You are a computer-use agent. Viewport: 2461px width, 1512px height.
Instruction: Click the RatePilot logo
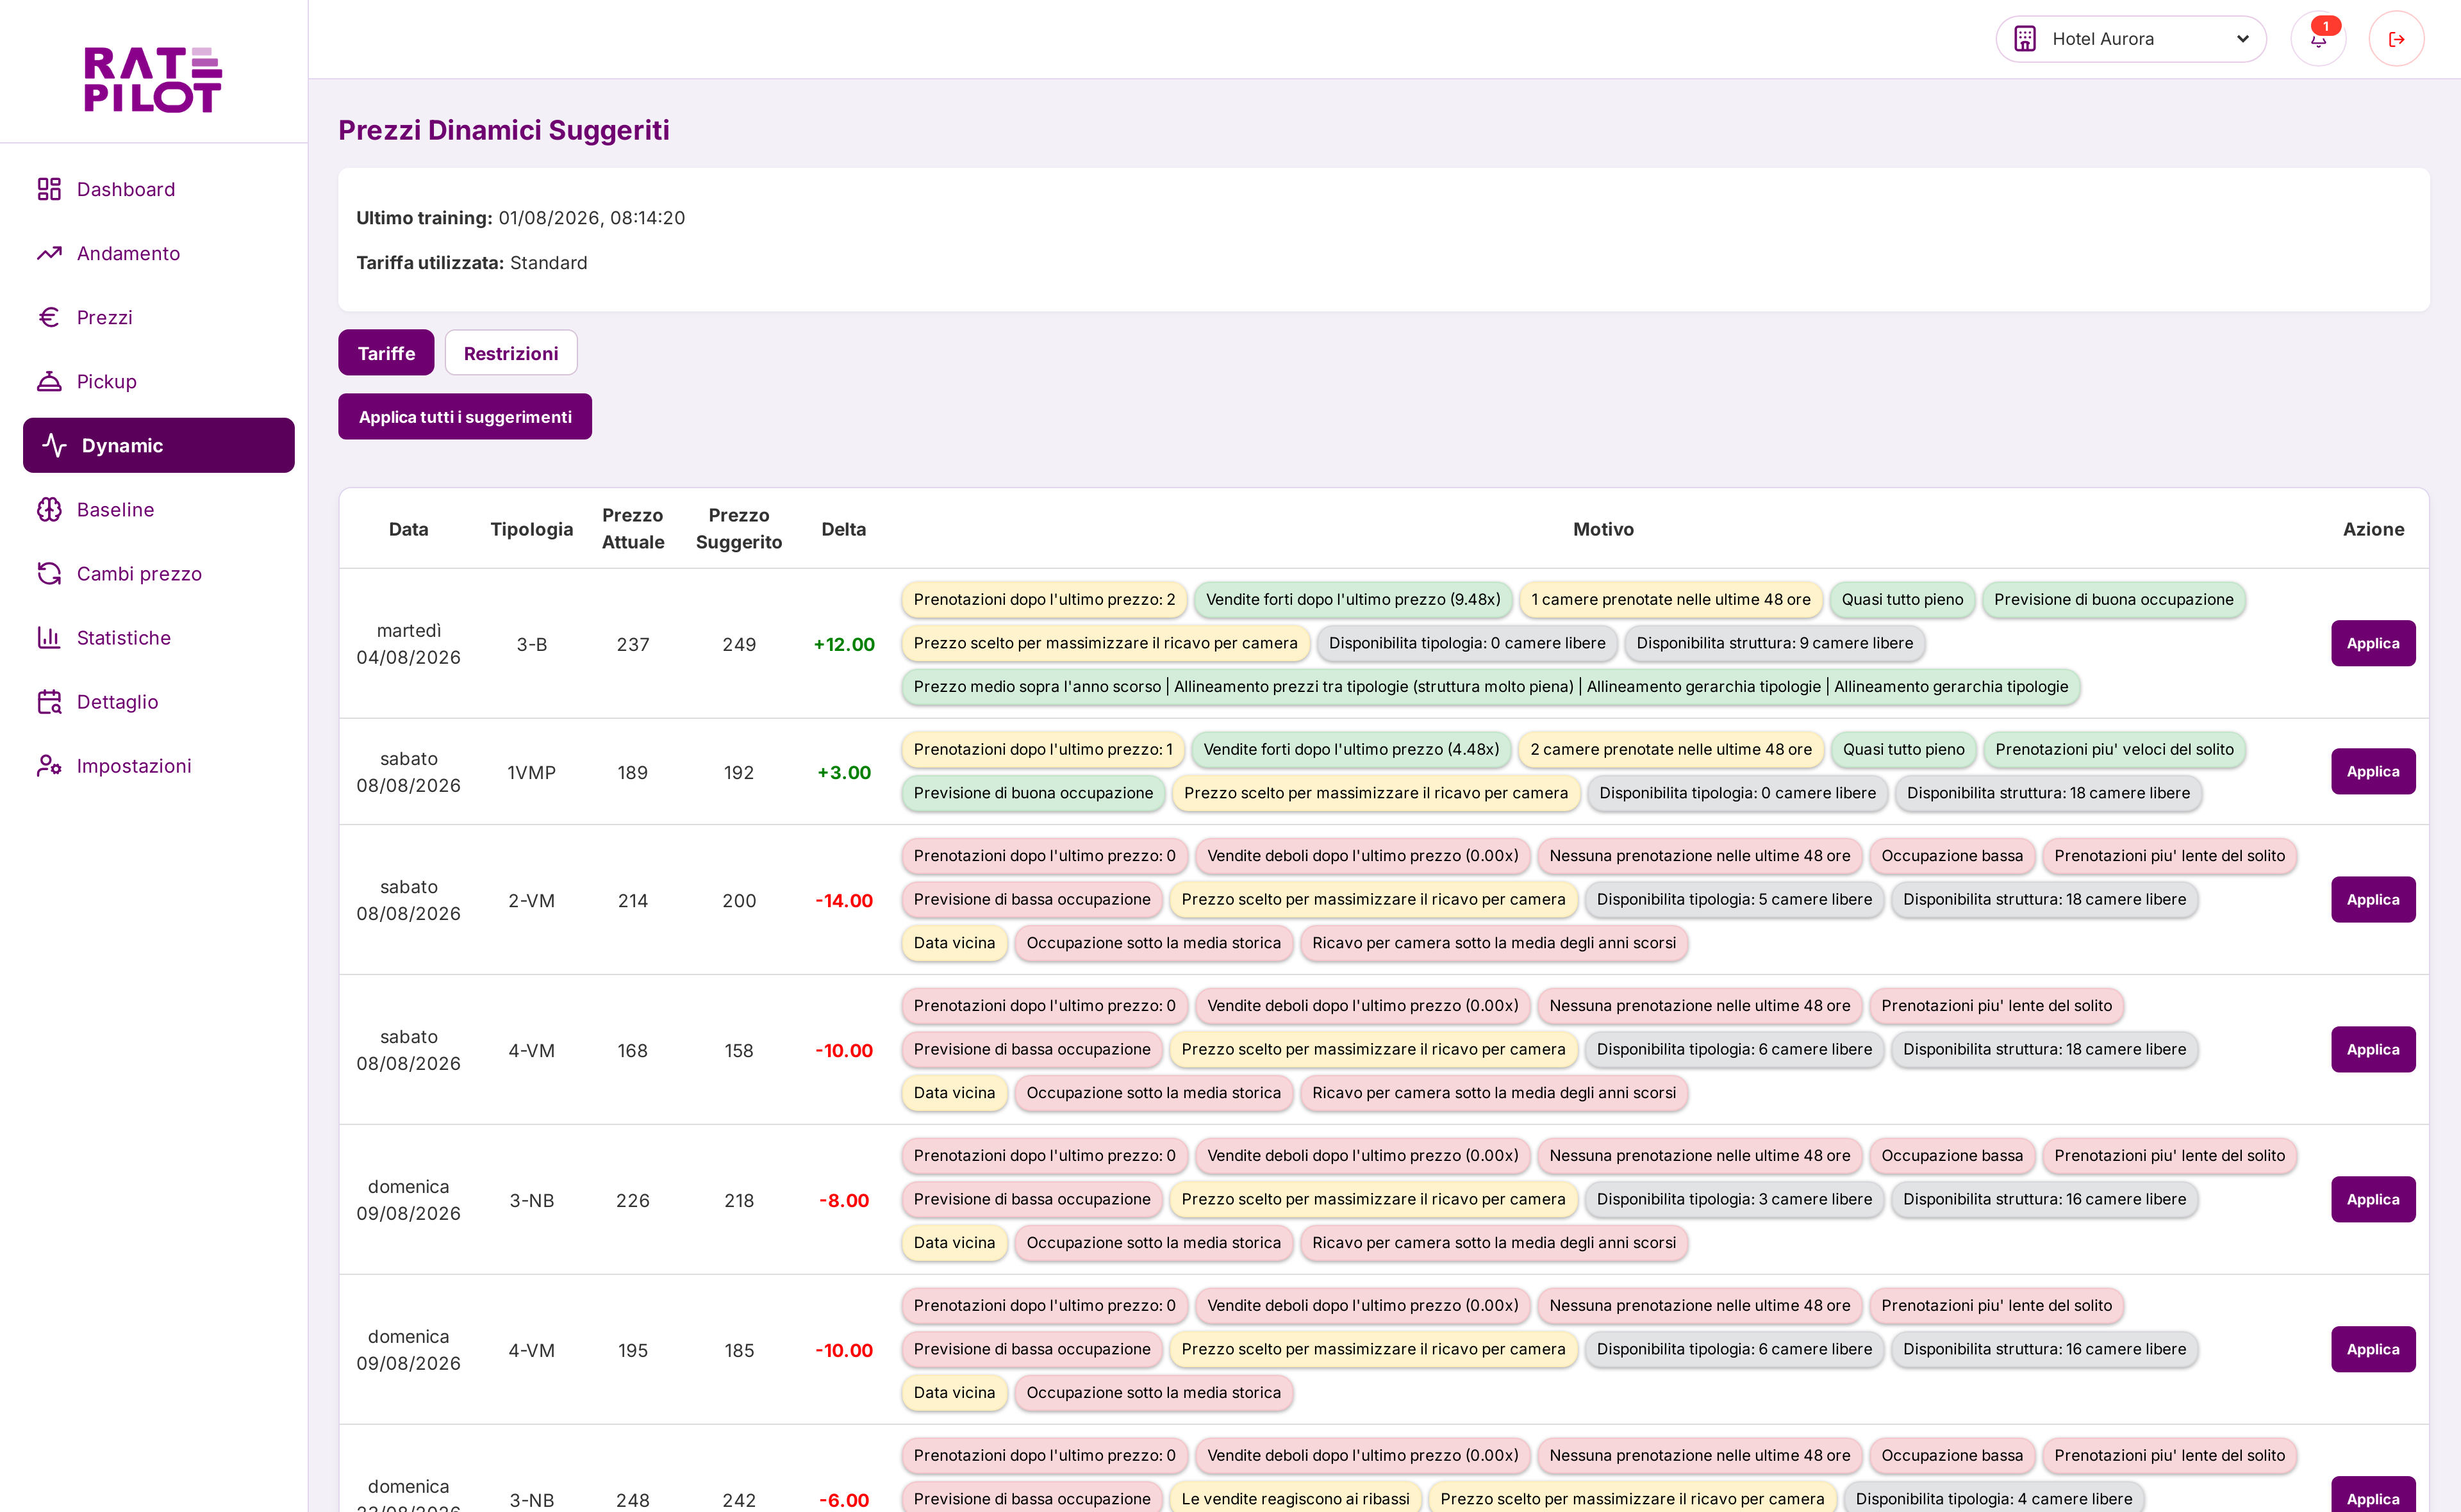pyautogui.click(x=153, y=79)
